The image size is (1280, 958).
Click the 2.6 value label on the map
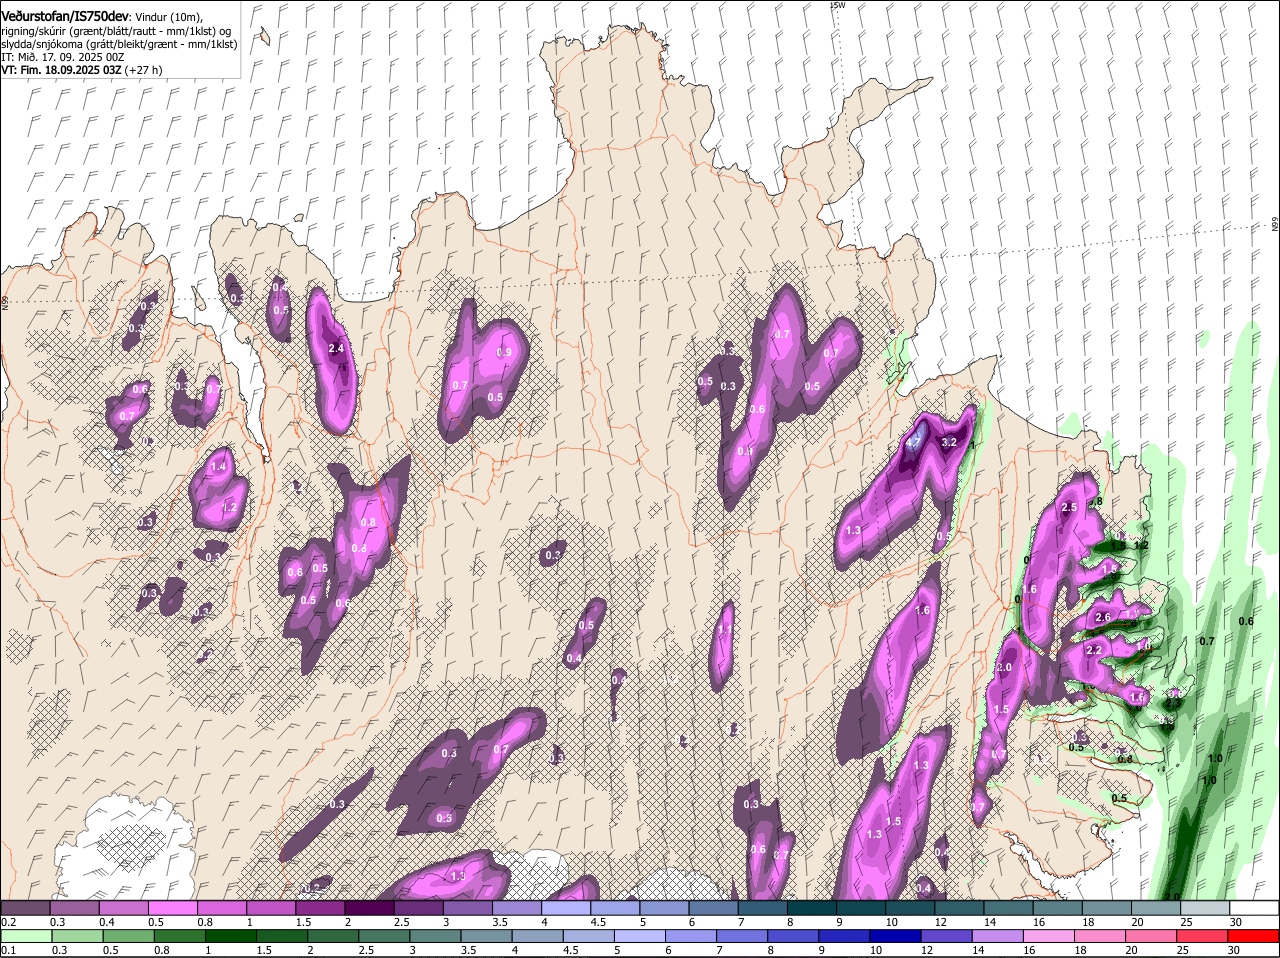(x=1103, y=618)
